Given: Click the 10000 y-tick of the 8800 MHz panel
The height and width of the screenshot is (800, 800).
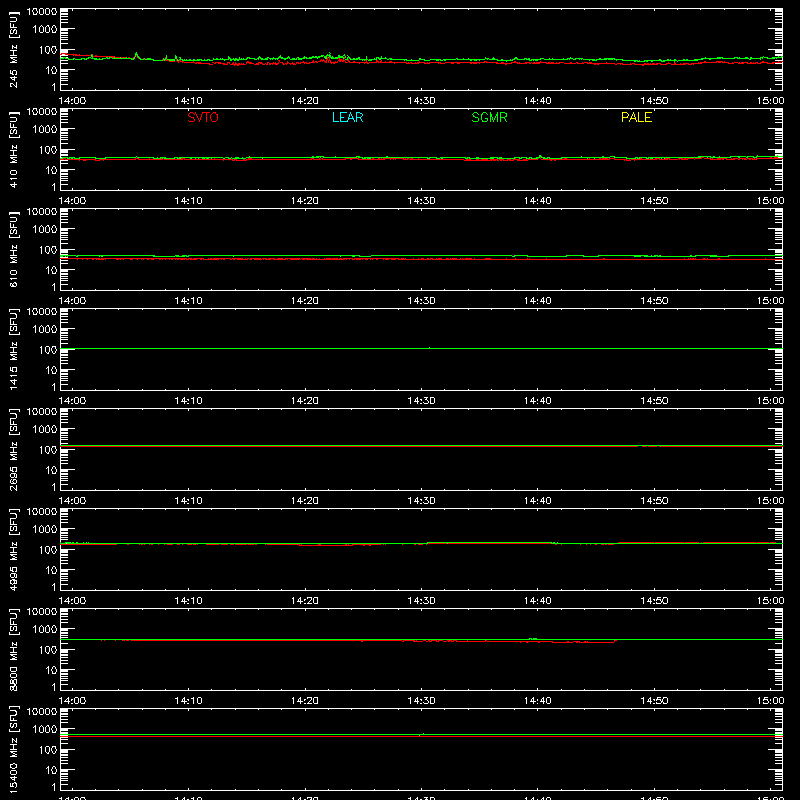Looking at the screenshot, I should 42,612.
